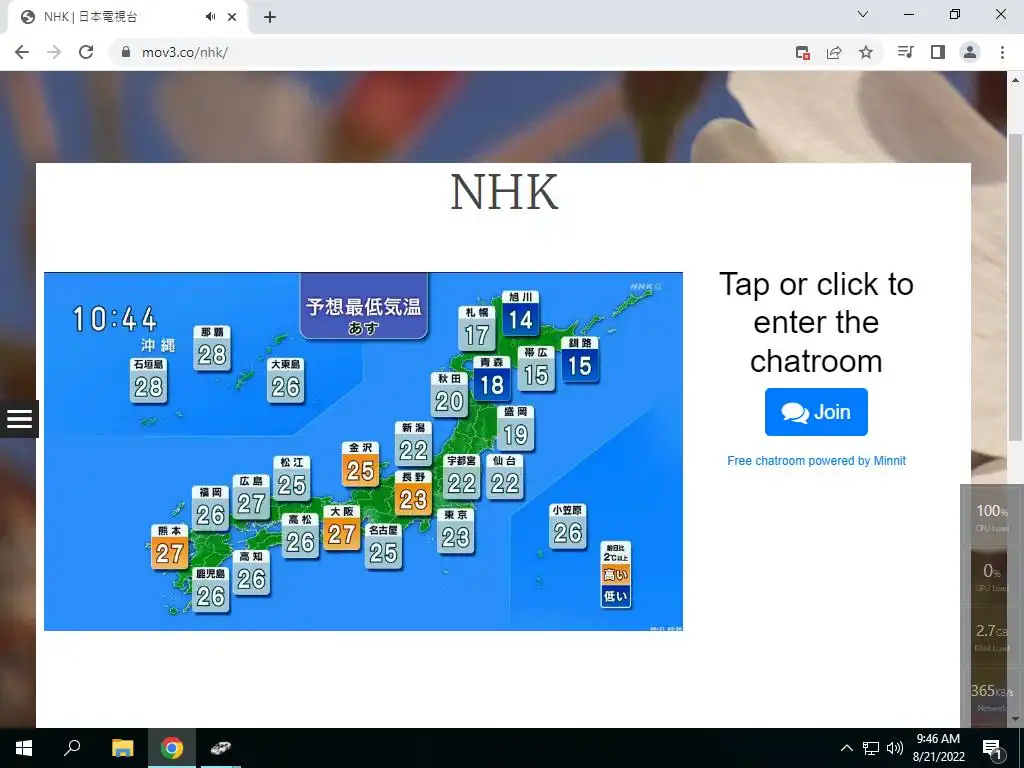The width and height of the screenshot is (1024, 768).
Task: Open Free chatroom powered by Minnit link
Action: (816, 460)
